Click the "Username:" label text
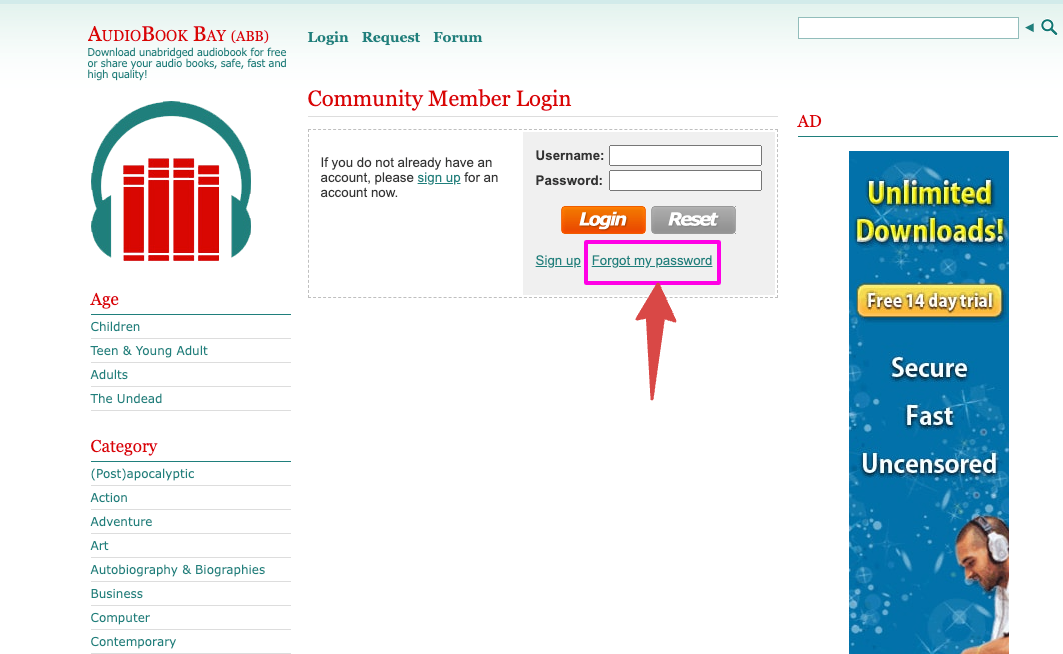 point(569,155)
